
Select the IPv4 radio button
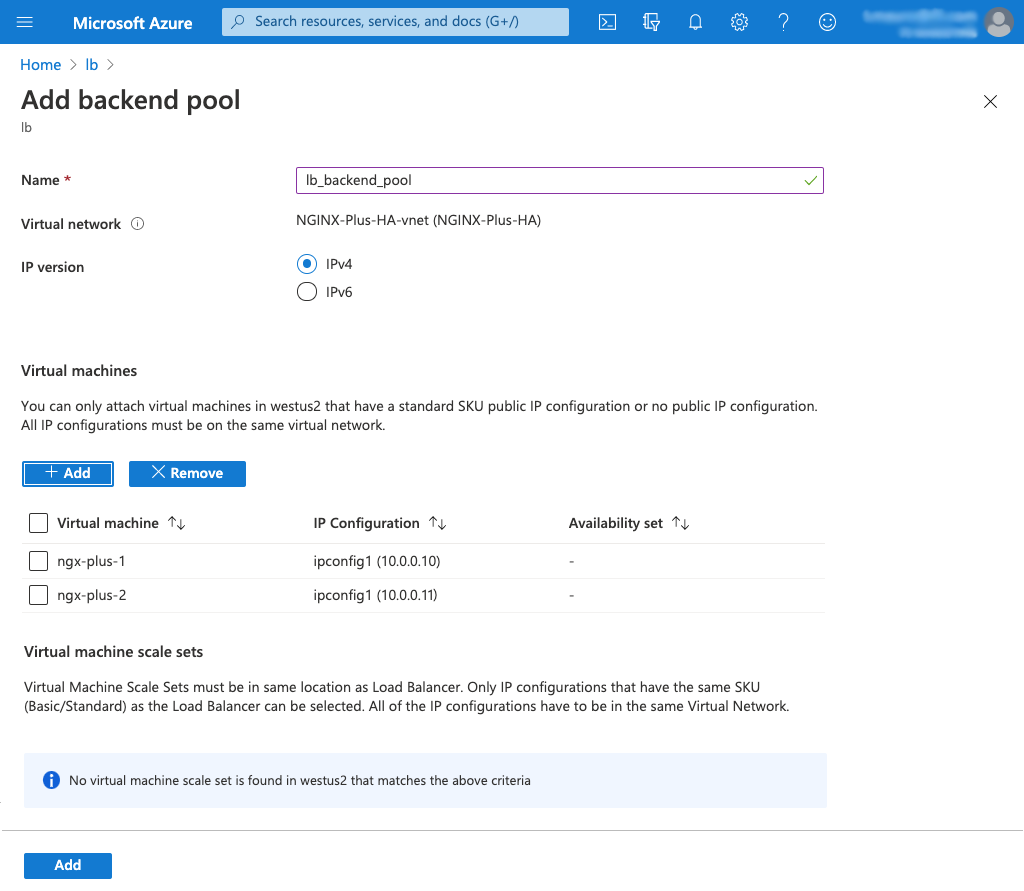[x=307, y=264]
